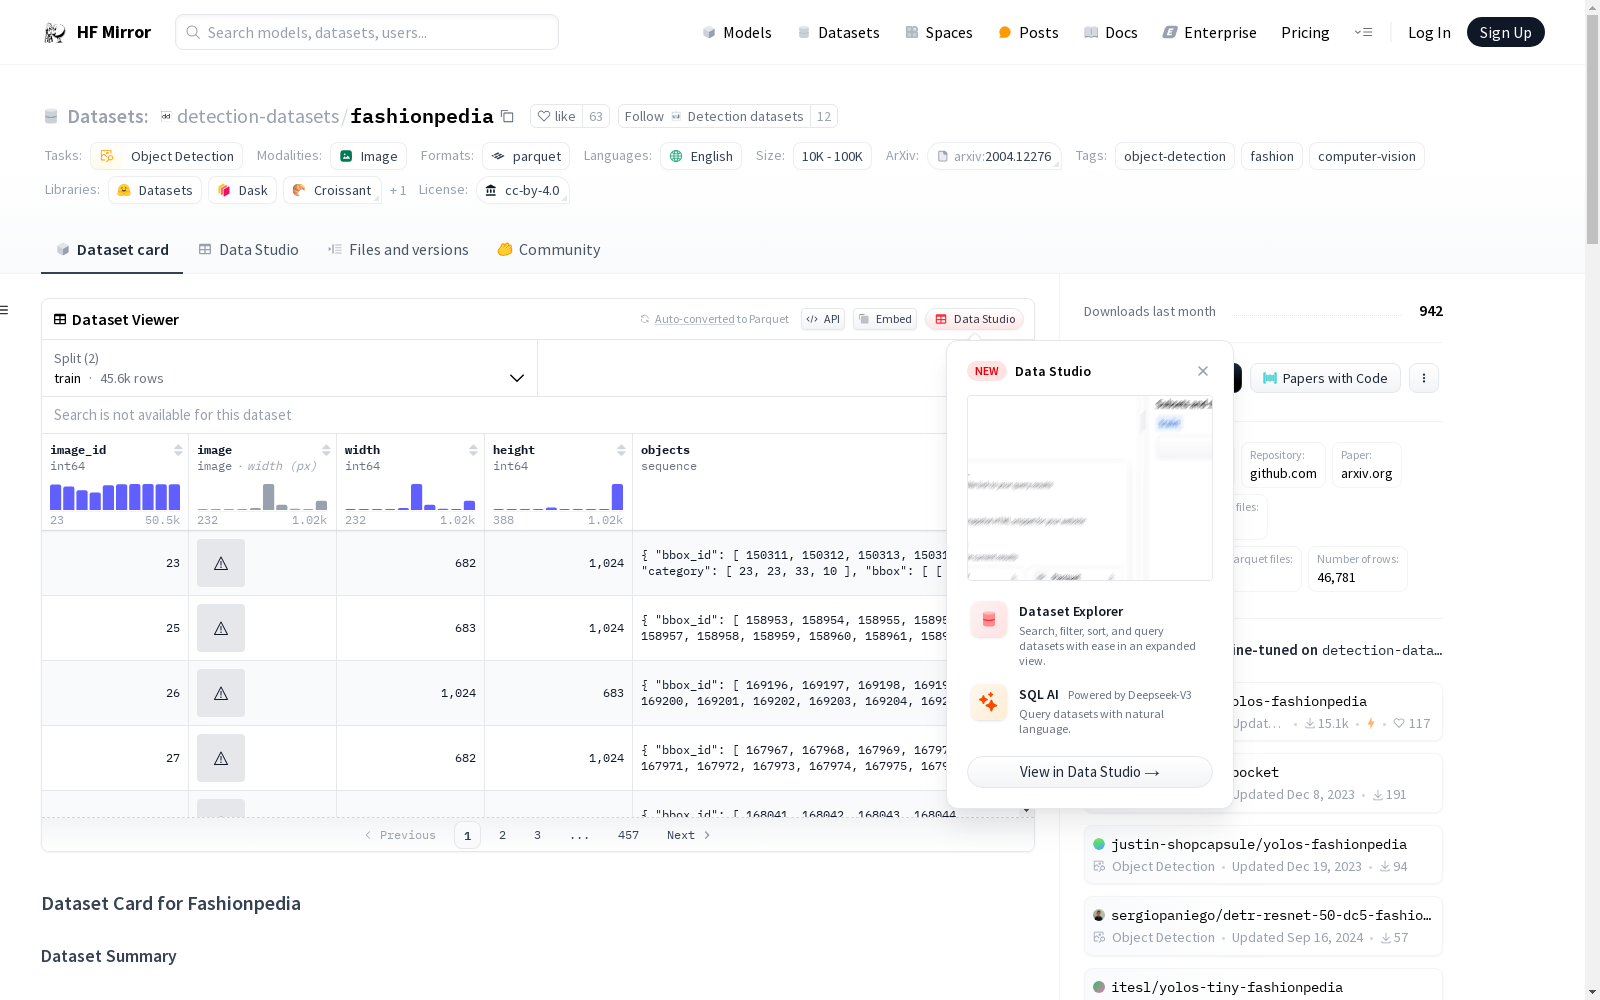Image resolution: width=1600 pixels, height=1000 pixels.
Task: Focus the search models and datasets field
Action: point(367,32)
